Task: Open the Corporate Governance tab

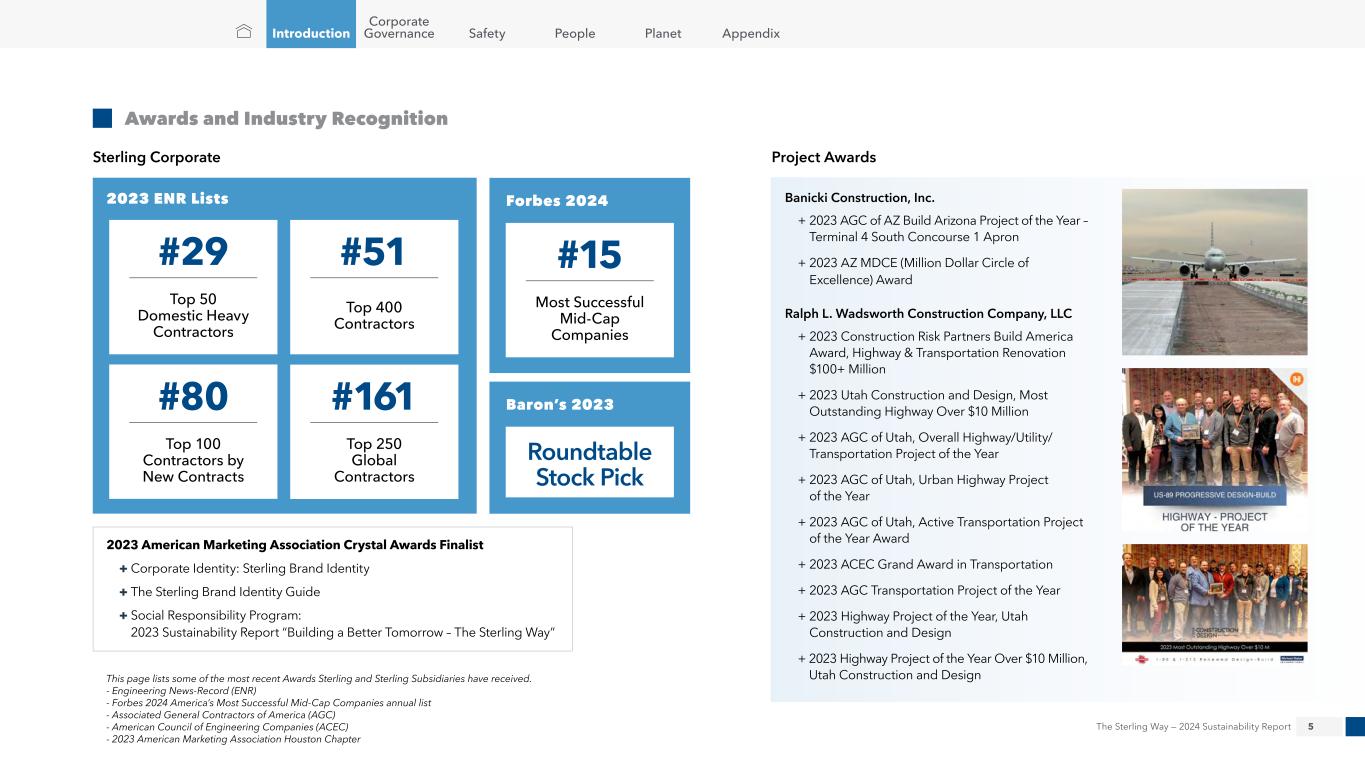Action: [x=399, y=27]
